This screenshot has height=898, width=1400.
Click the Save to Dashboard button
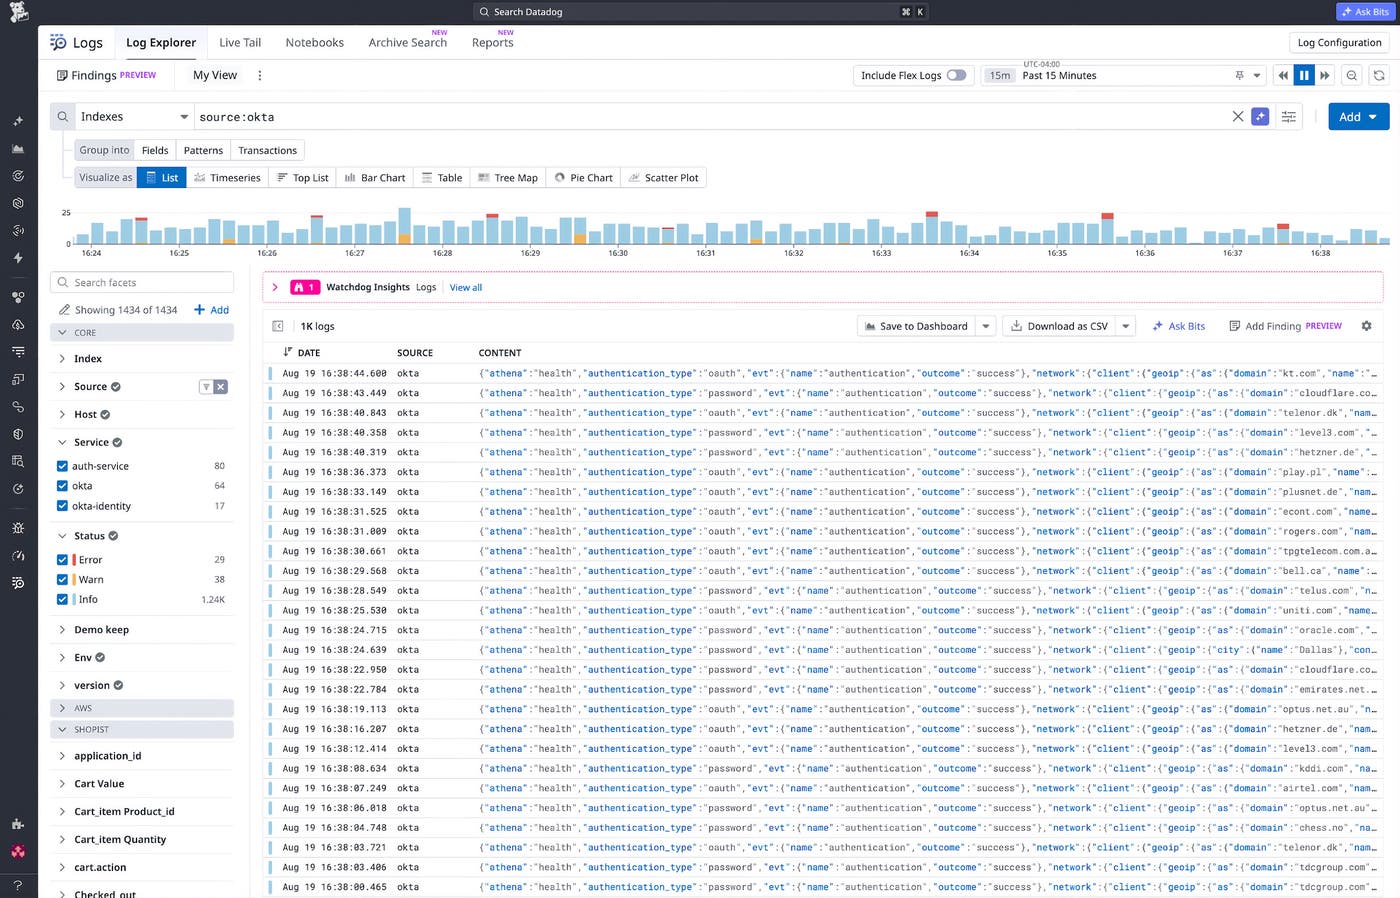click(x=917, y=326)
